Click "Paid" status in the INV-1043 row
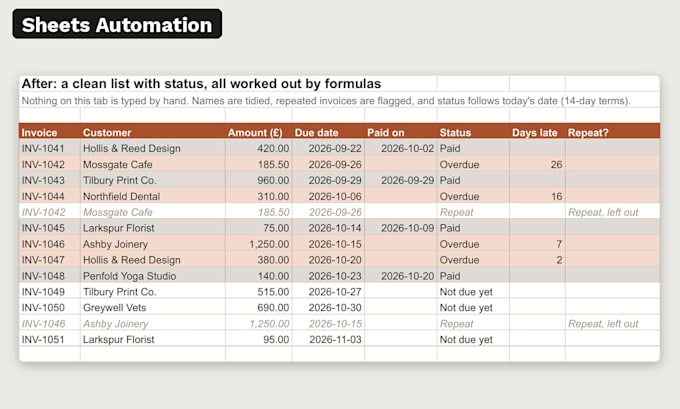 point(450,180)
